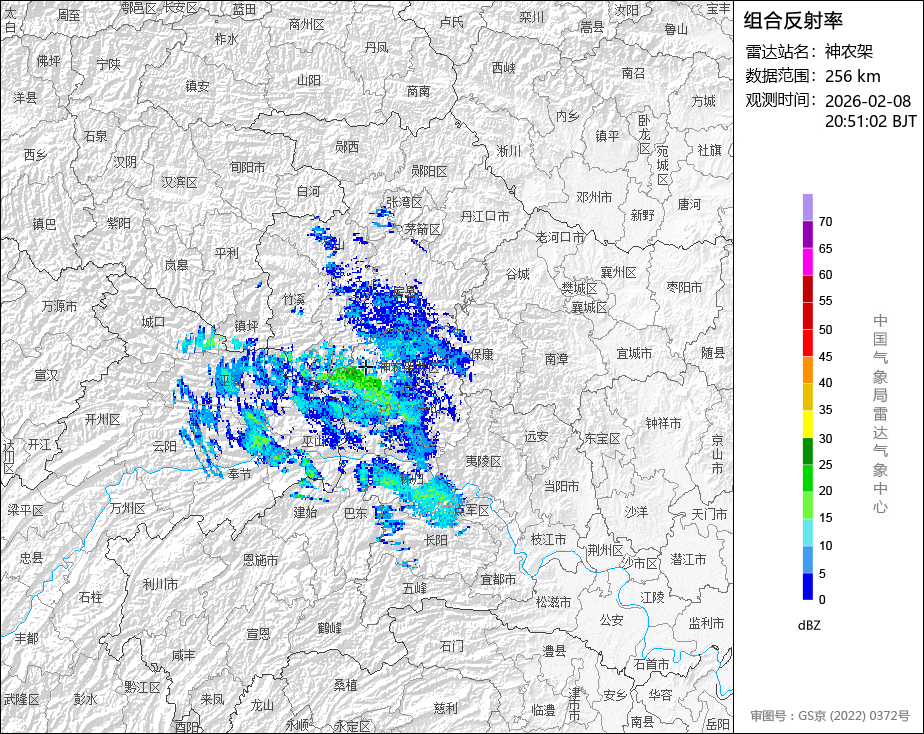This screenshot has width=924, height=734.
Task: Click the 组合反射率 title text
Action: pyautogui.click(x=793, y=21)
